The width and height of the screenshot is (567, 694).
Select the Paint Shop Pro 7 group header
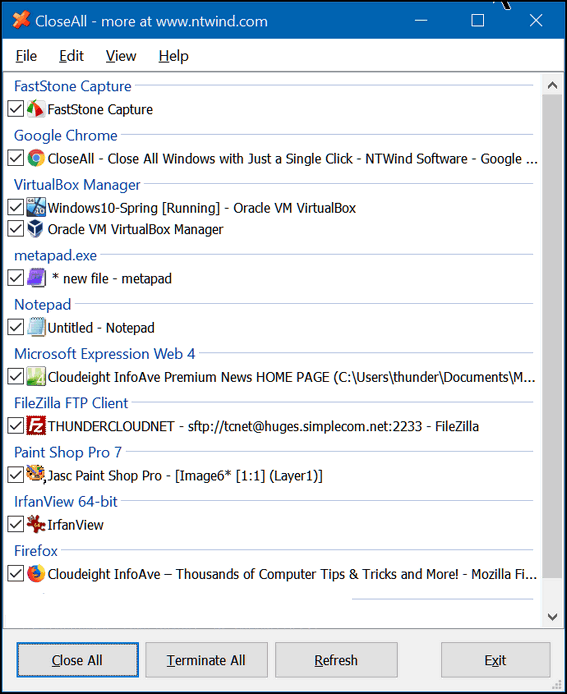(68, 452)
